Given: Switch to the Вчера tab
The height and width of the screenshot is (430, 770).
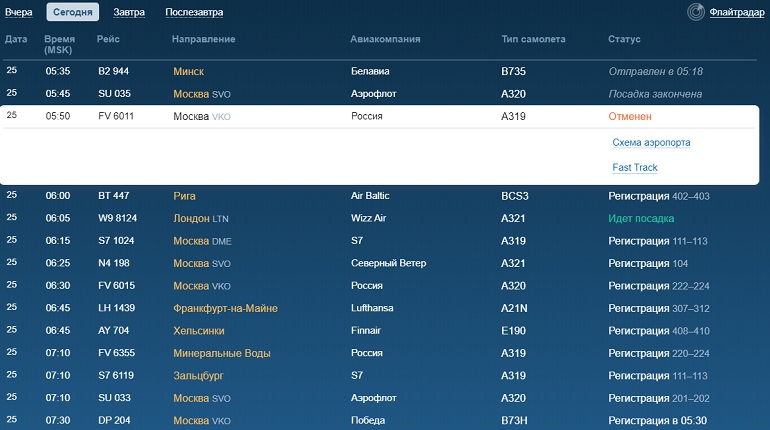Looking at the screenshot, I should 19,12.
